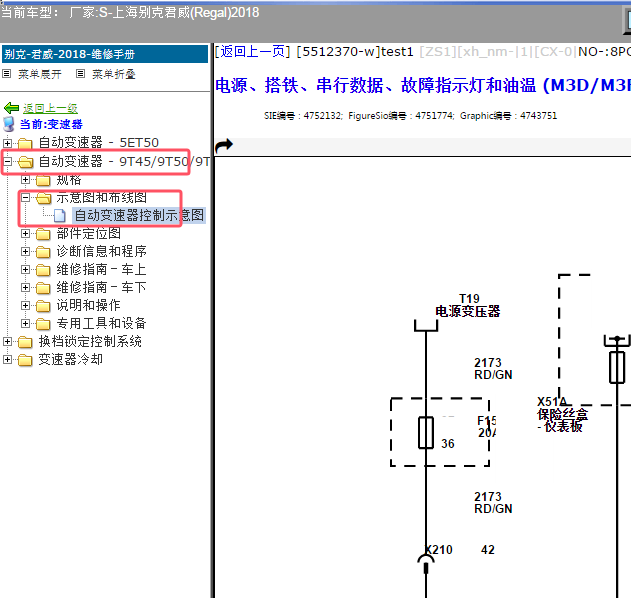Open the 自动变速器控制示意图 document

[139, 215]
